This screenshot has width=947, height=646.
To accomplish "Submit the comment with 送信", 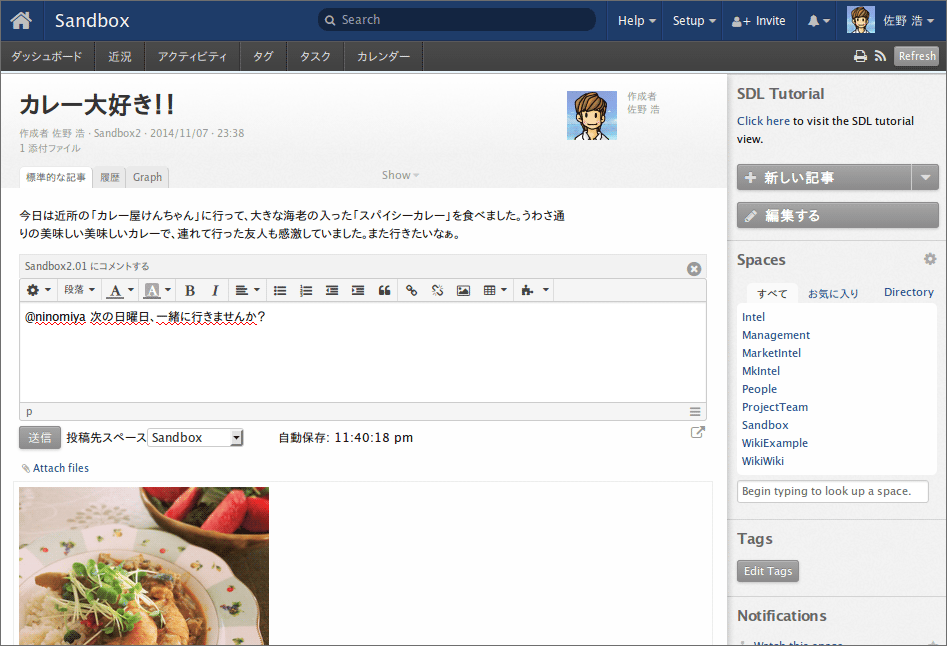I will 40,438.
